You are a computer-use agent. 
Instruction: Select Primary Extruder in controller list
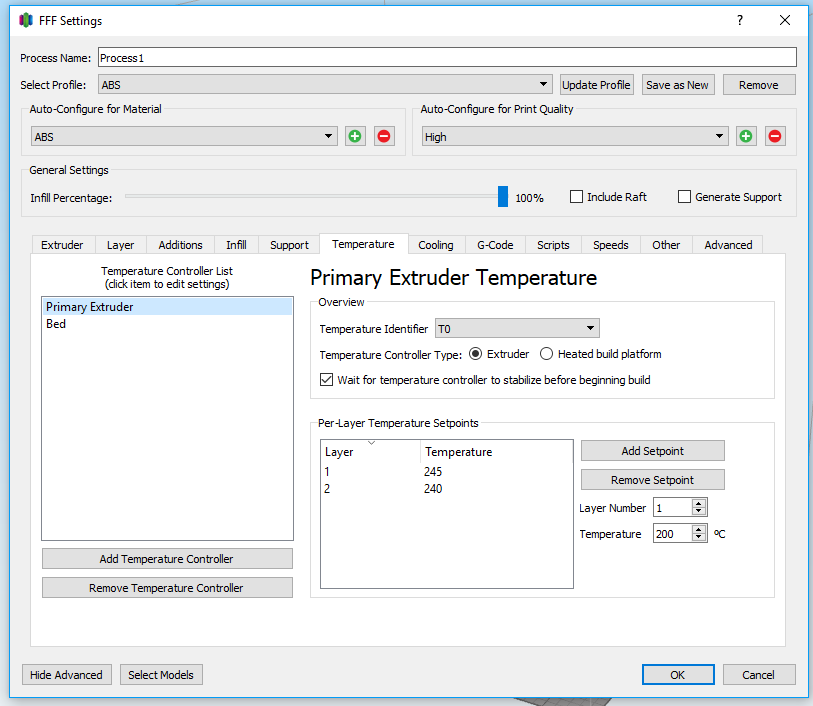click(x=167, y=307)
